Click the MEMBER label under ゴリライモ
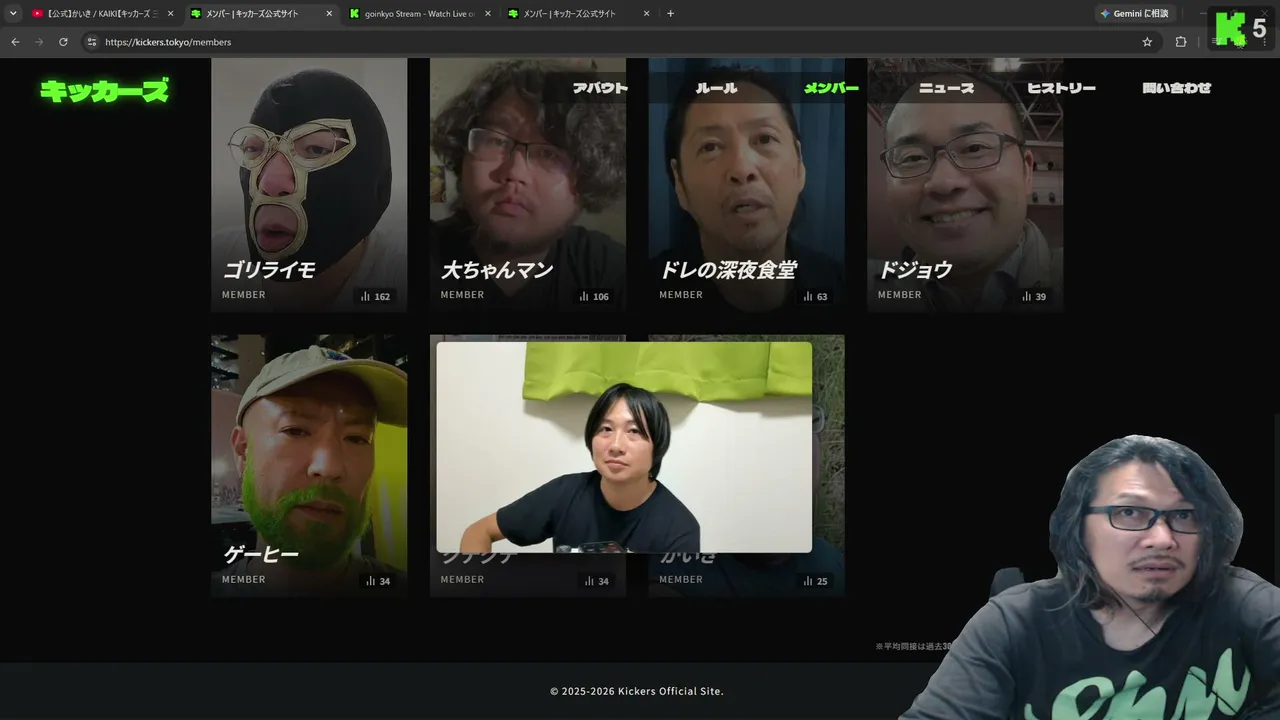The image size is (1280, 720). [x=244, y=295]
